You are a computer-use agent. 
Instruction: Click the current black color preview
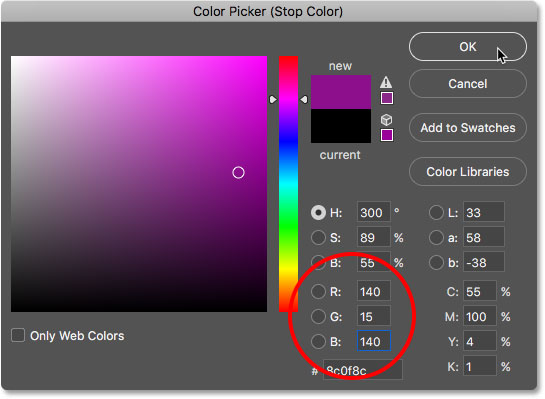pyautogui.click(x=341, y=126)
